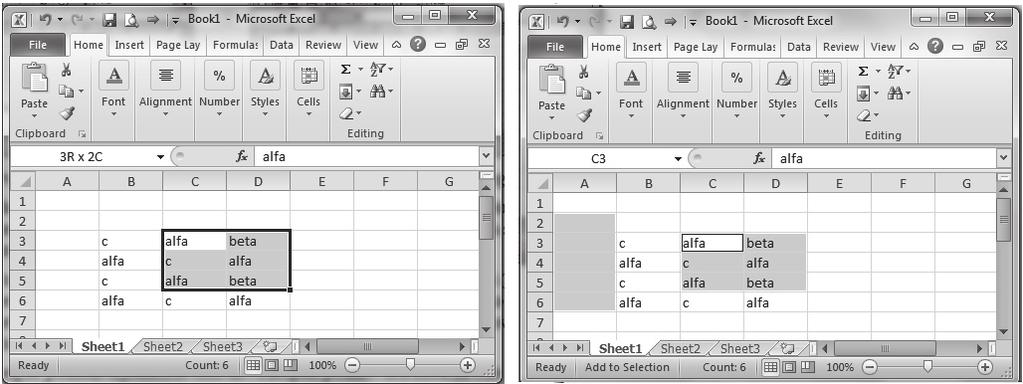
Task: Click Copy icon in left window
Action: coord(67,91)
